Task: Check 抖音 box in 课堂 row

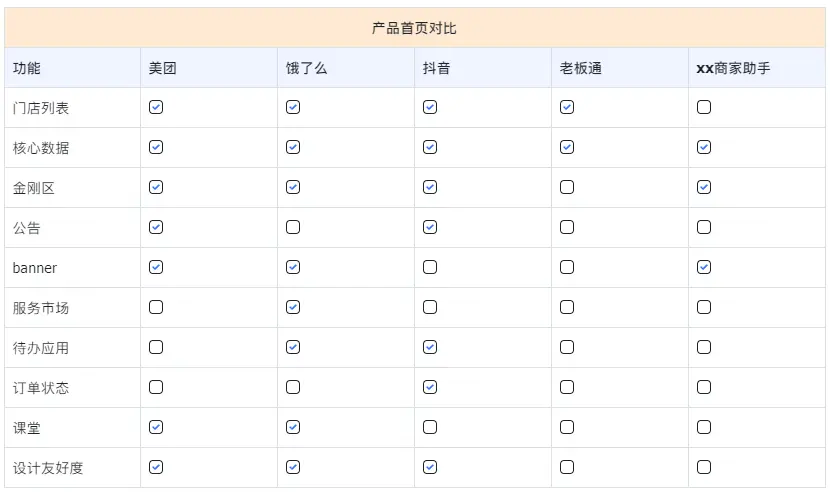Action: [430, 427]
